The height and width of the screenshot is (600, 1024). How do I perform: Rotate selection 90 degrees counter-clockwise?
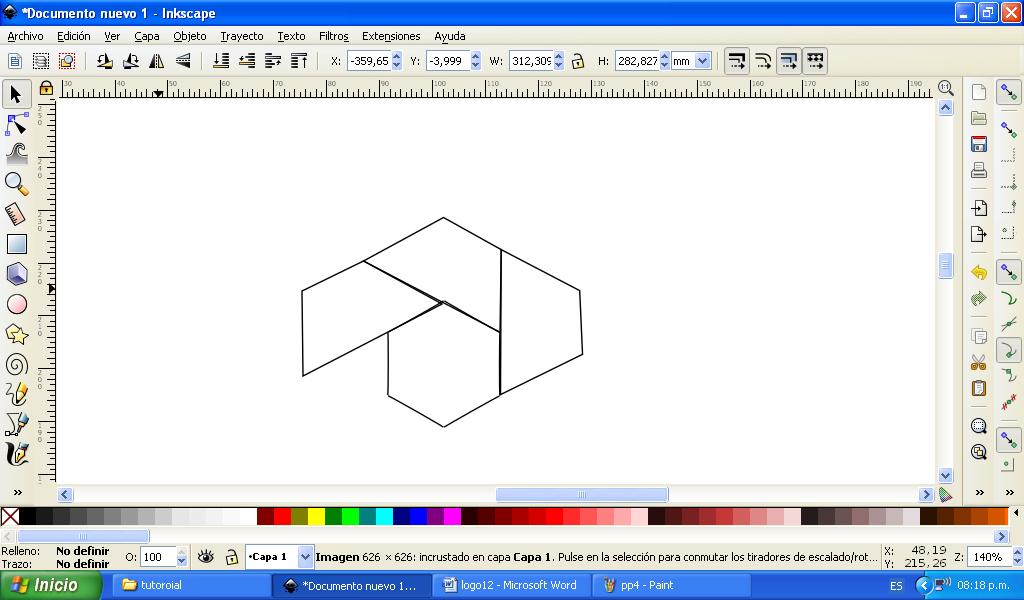click(x=104, y=61)
